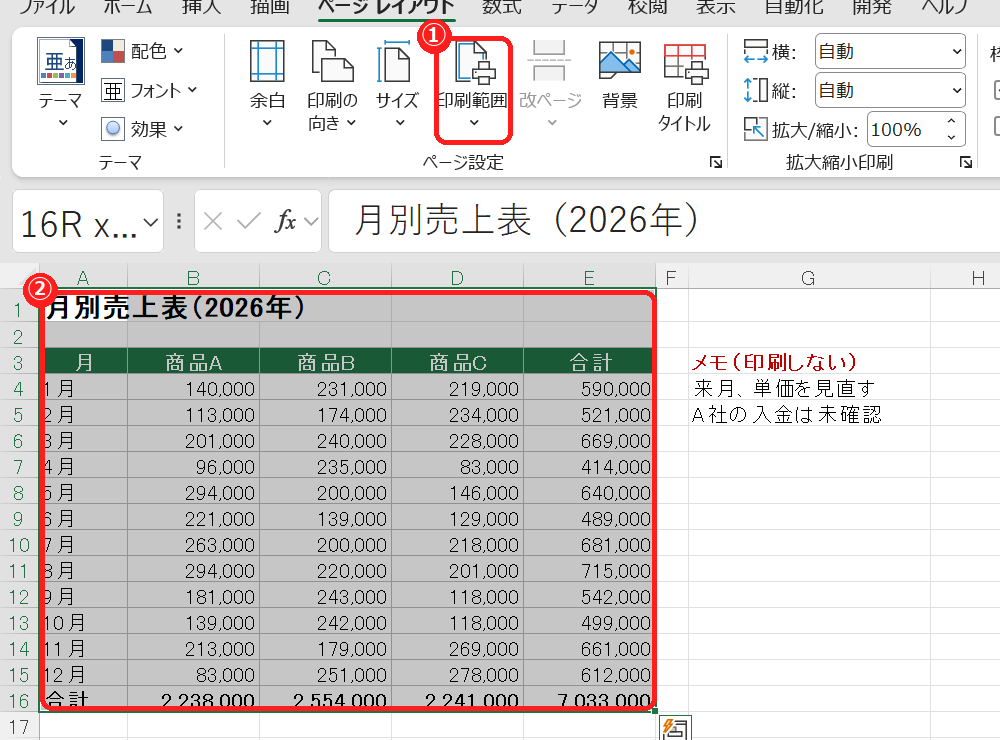The image size is (1000, 740).
Task: Click the cell containing 590,000
Action: click(589, 388)
